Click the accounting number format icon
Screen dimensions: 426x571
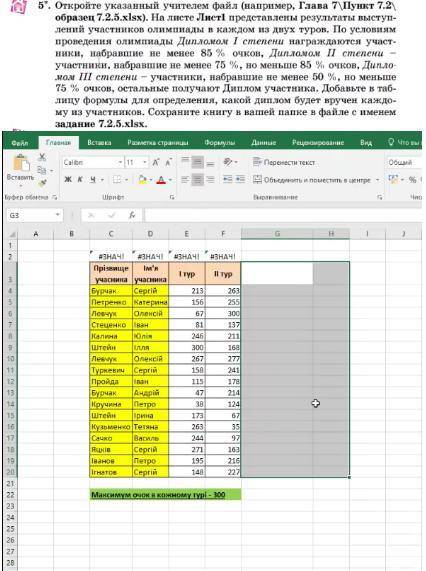click(x=393, y=180)
